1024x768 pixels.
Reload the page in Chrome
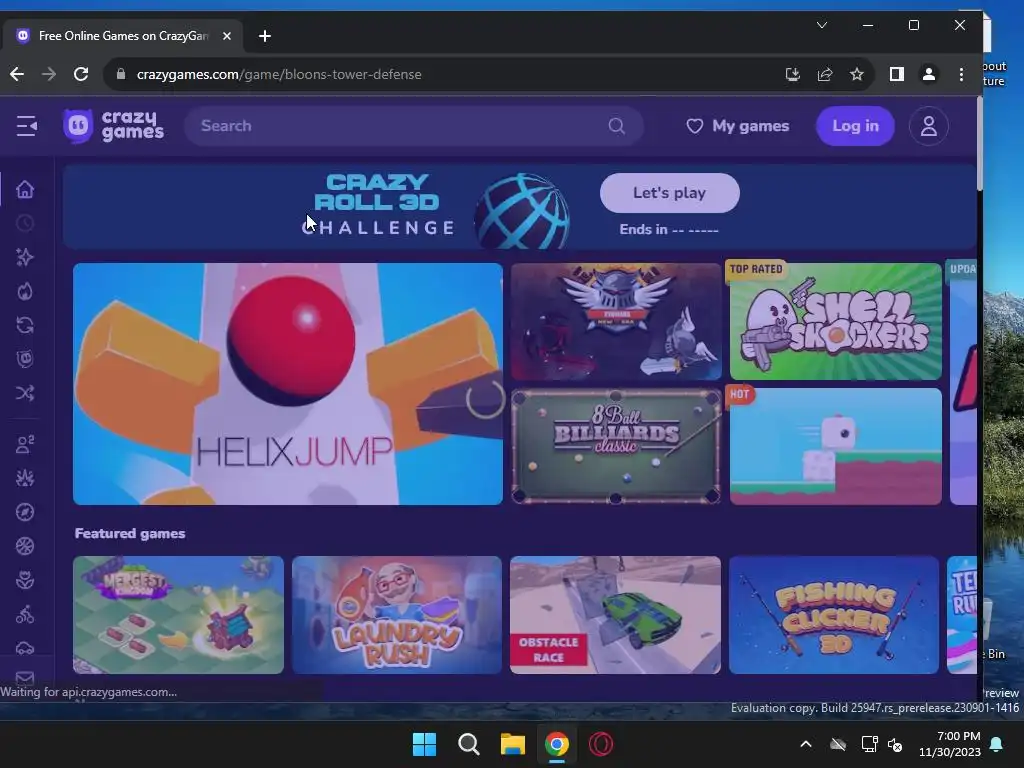point(81,74)
